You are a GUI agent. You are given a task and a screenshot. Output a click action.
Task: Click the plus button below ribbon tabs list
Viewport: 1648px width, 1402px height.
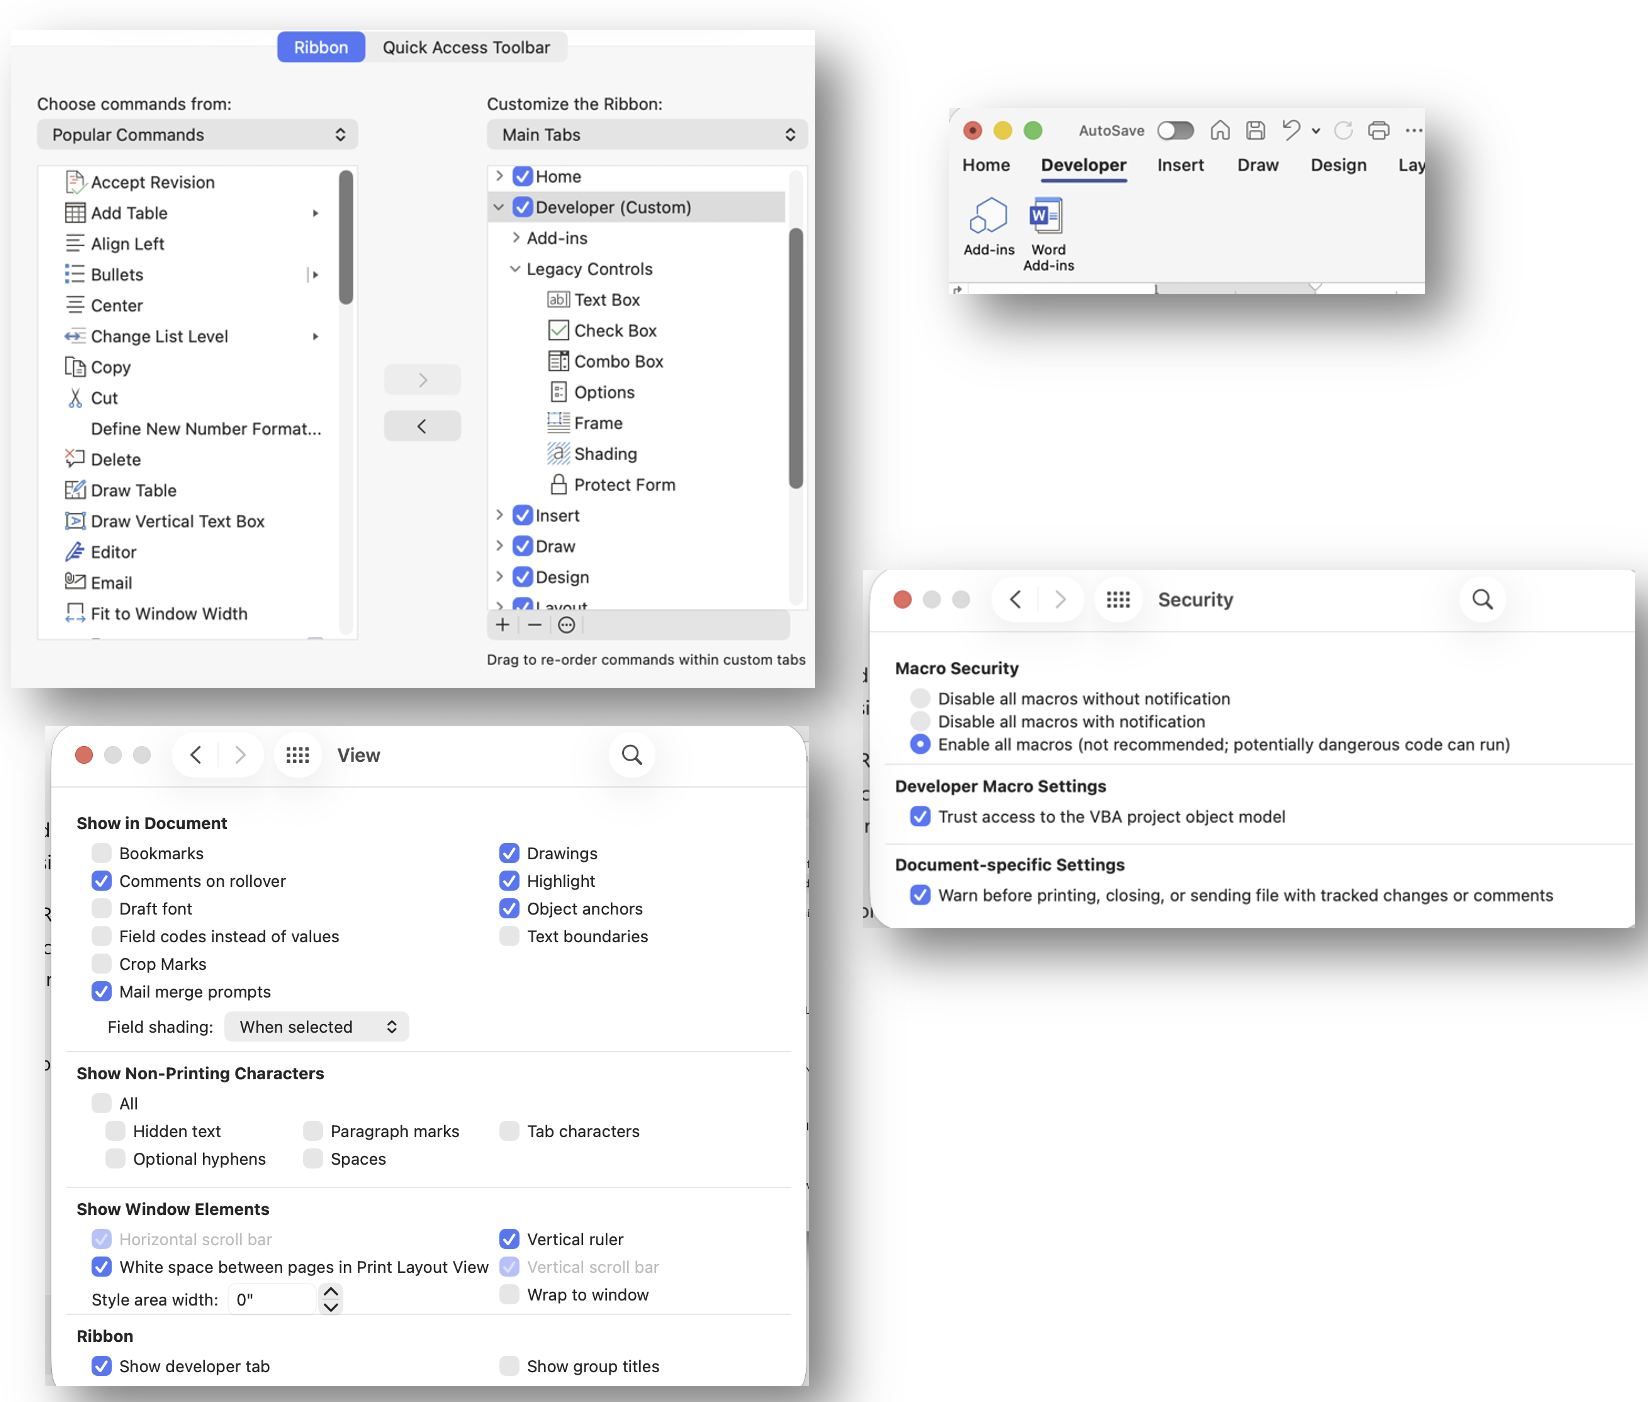(503, 625)
